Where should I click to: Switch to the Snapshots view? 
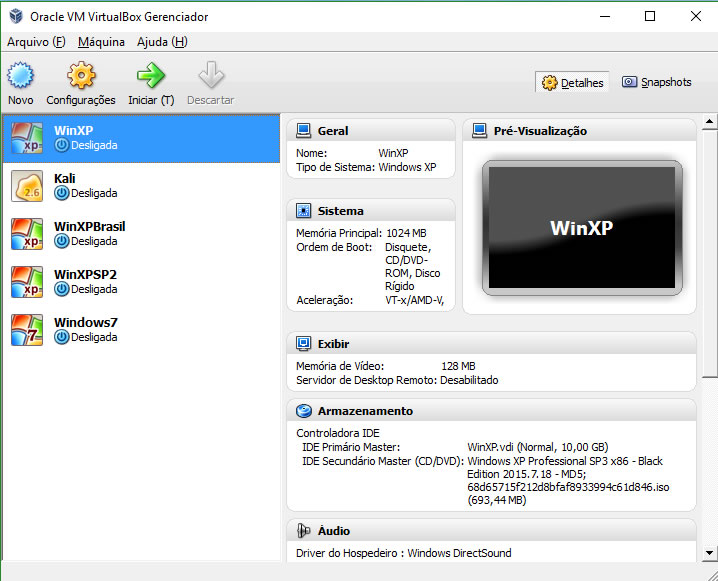coord(657,82)
